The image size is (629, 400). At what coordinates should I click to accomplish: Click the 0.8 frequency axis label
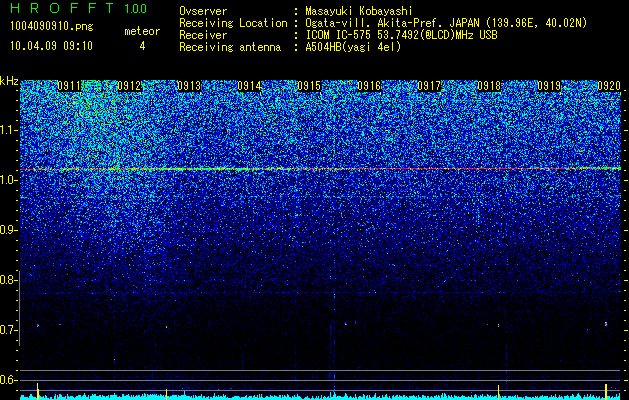(x=8, y=280)
